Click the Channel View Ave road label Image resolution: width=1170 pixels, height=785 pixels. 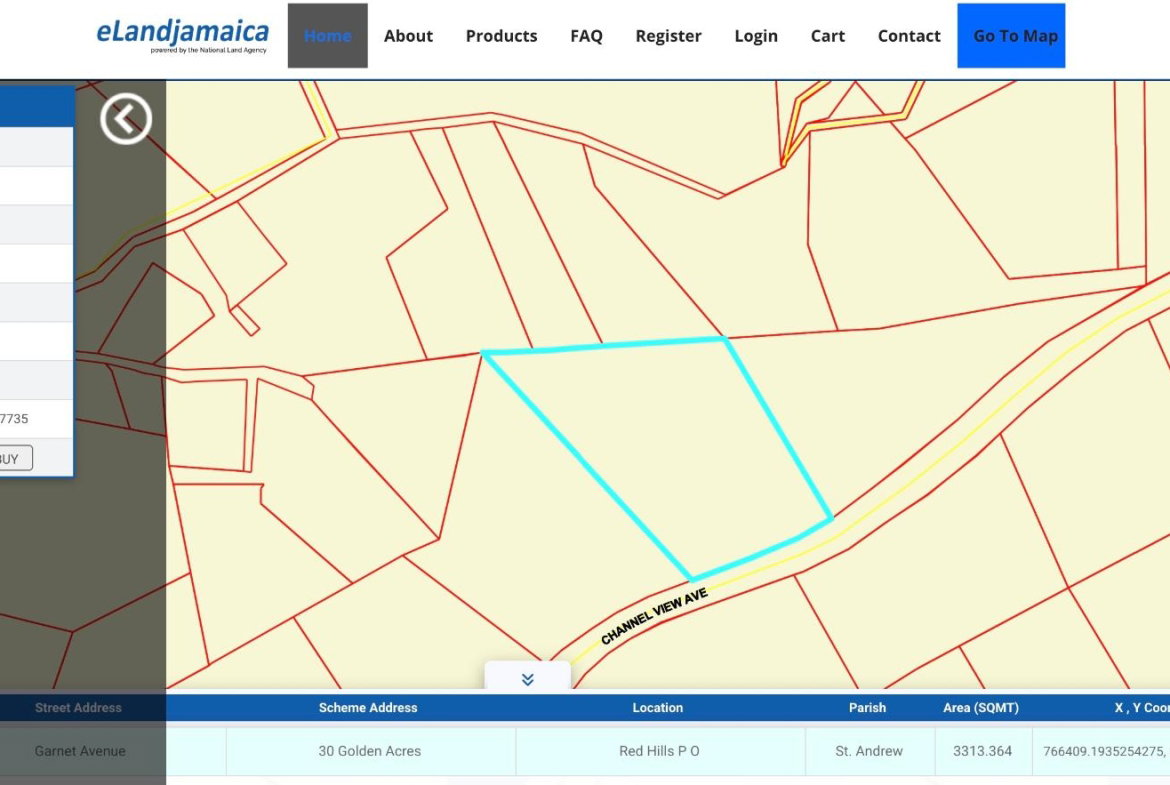pyautogui.click(x=654, y=616)
